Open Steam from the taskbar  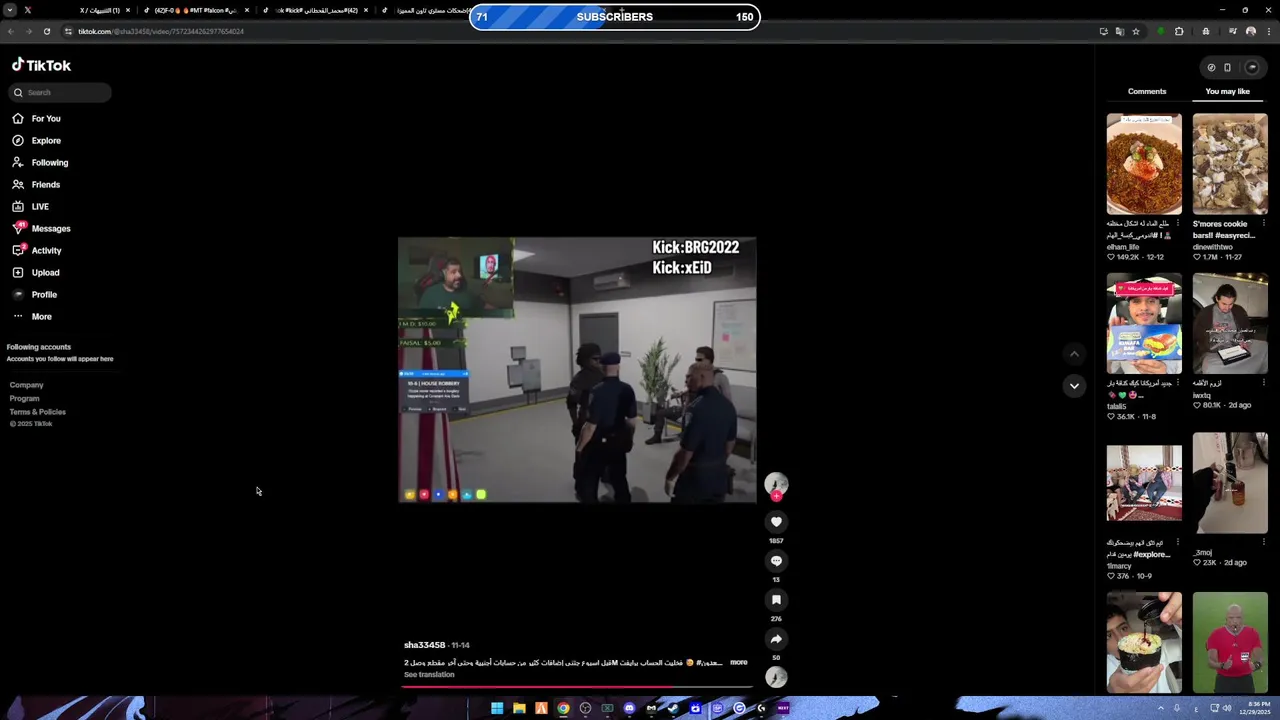673,708
